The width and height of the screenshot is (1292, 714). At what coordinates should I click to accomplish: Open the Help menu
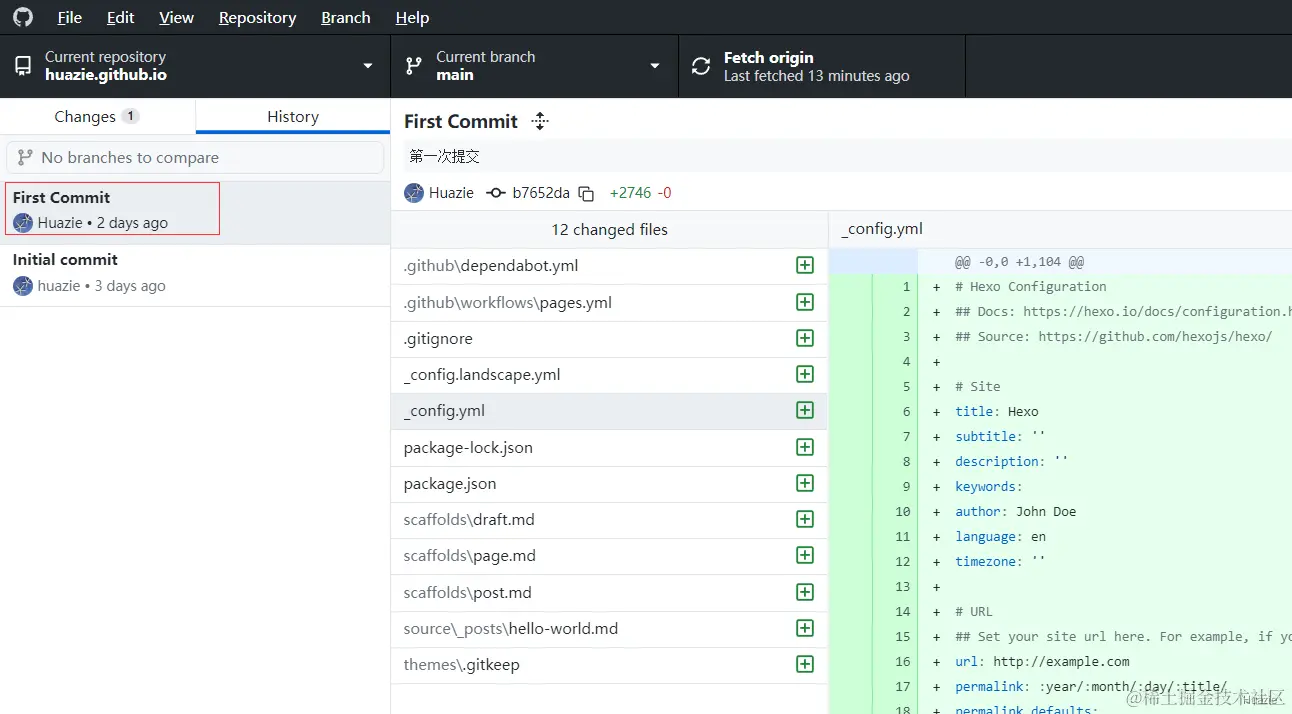pos(412,18)
